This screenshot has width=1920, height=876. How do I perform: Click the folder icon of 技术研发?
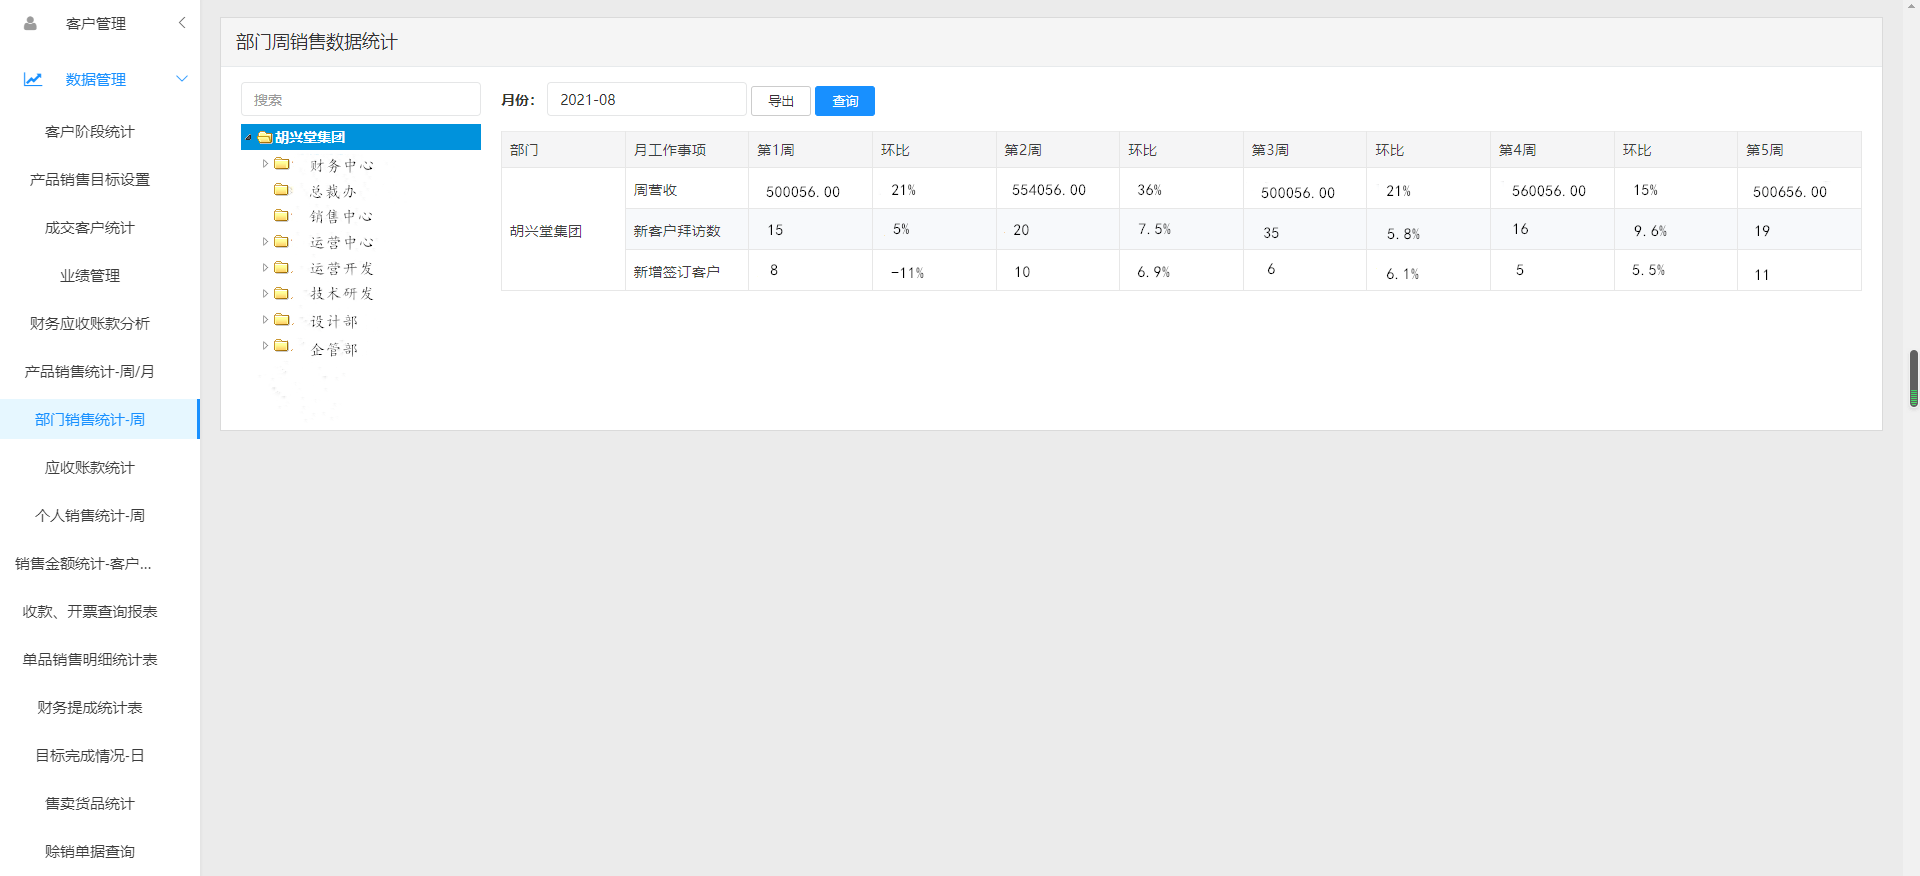point(282,293)
